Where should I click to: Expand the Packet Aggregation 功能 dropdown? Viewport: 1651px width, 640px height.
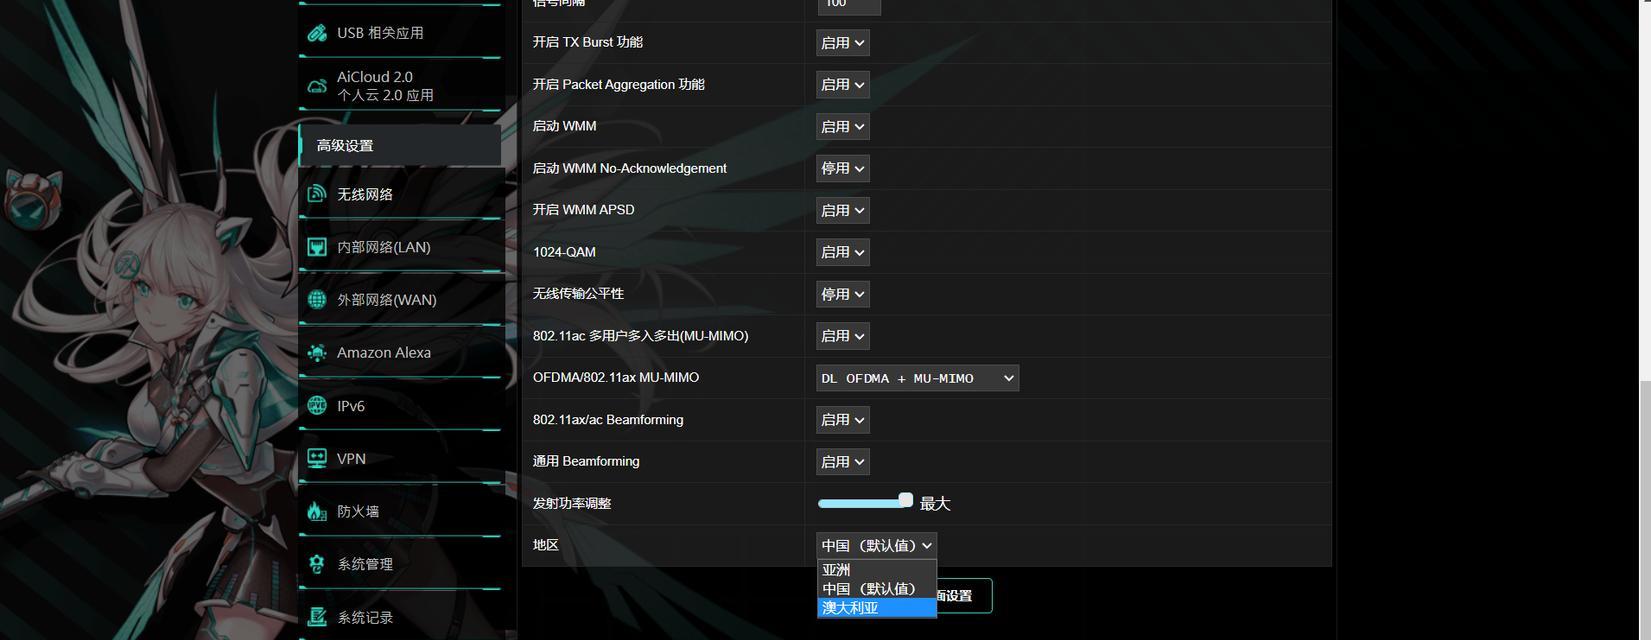pyautogui.click(x=843, y=85)
